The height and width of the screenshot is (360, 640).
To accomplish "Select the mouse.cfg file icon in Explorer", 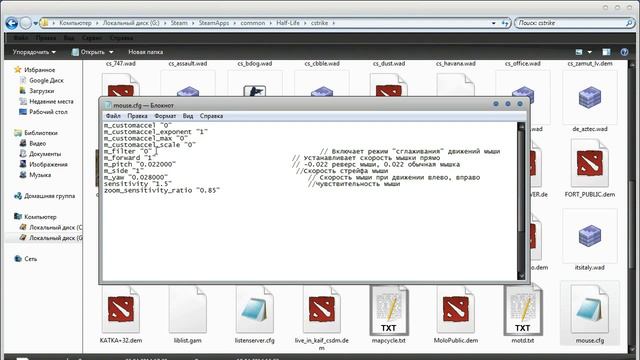I will click(x=590, y=309).
